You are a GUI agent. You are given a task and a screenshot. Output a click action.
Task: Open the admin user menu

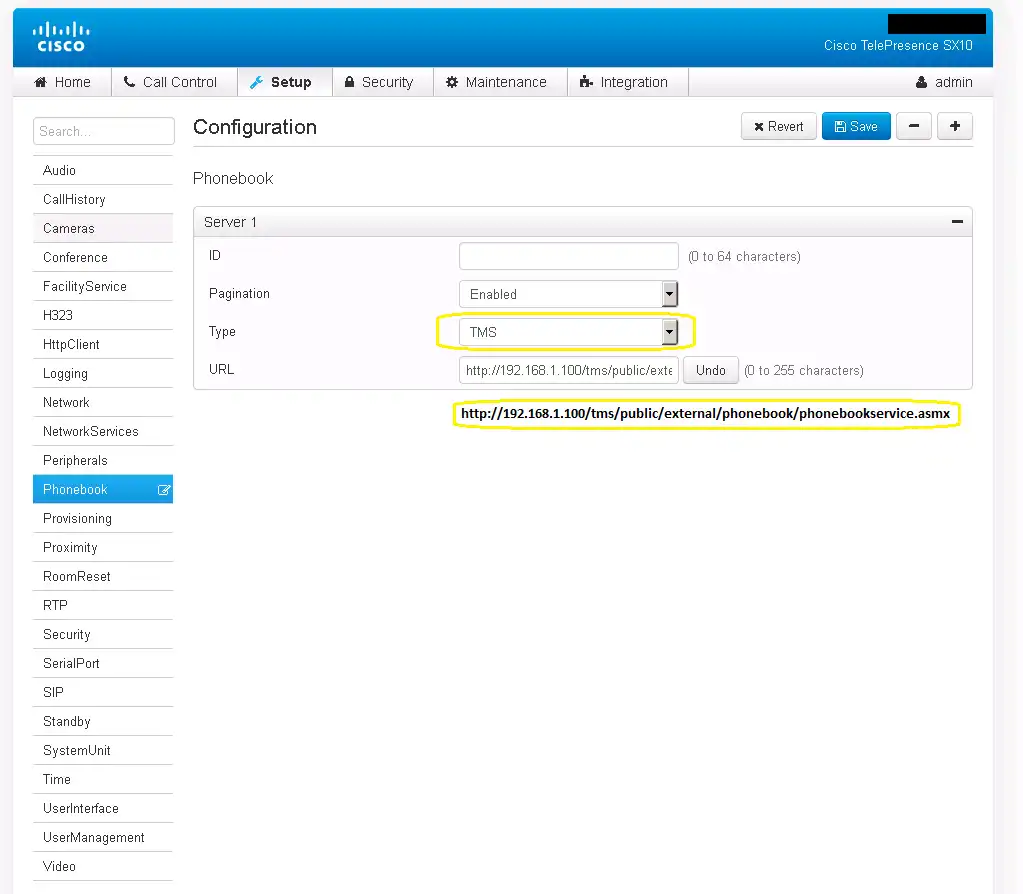944,82
